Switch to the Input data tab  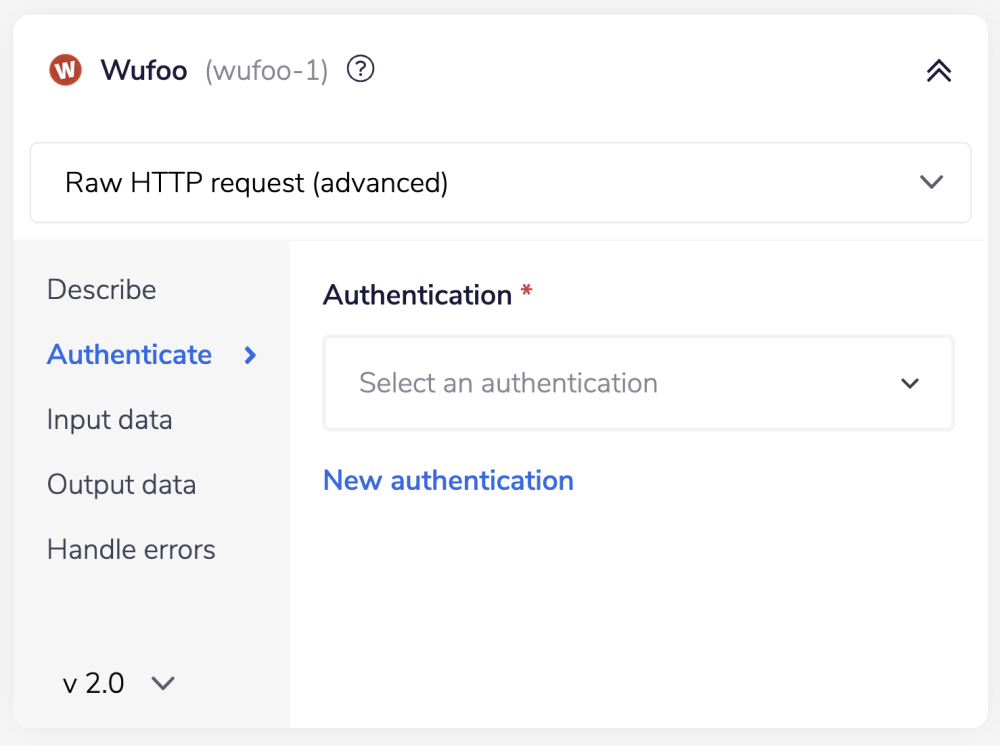click(109, 420)
